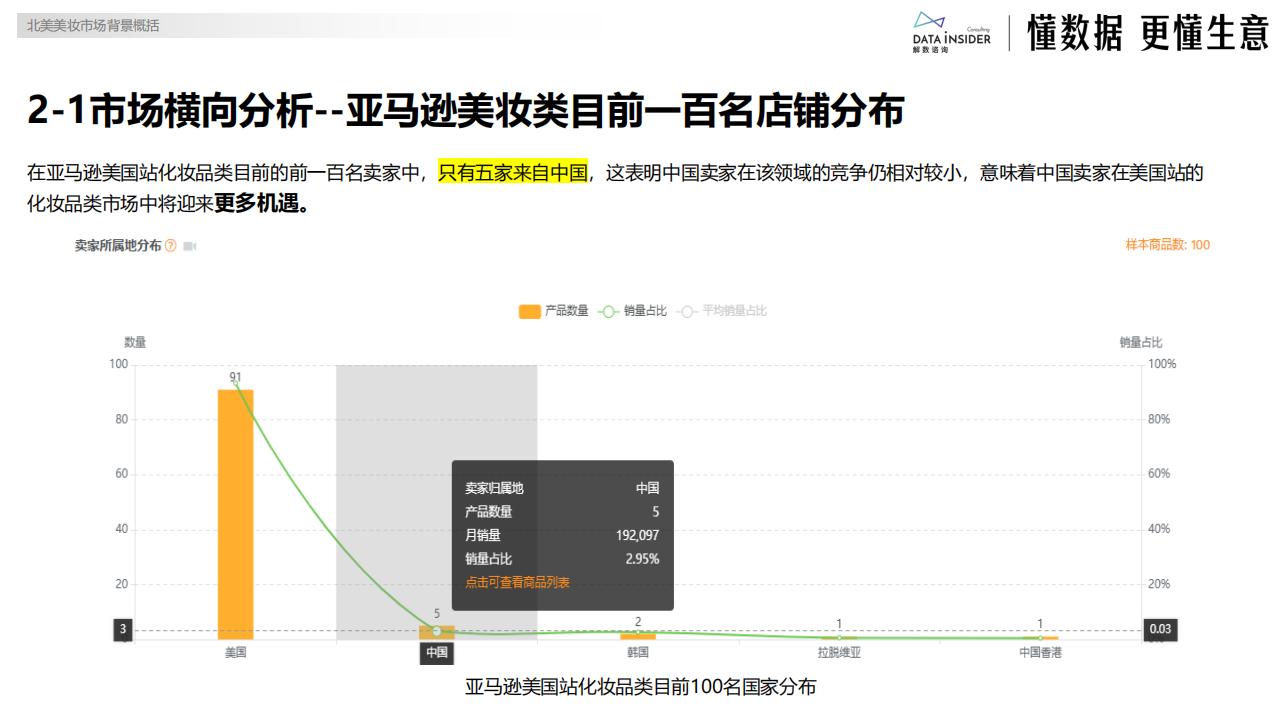Click the 月销量 192,097 tooltip row
Image resolution: width=1280 pixels, height=720 pixels.
(562, 535)
